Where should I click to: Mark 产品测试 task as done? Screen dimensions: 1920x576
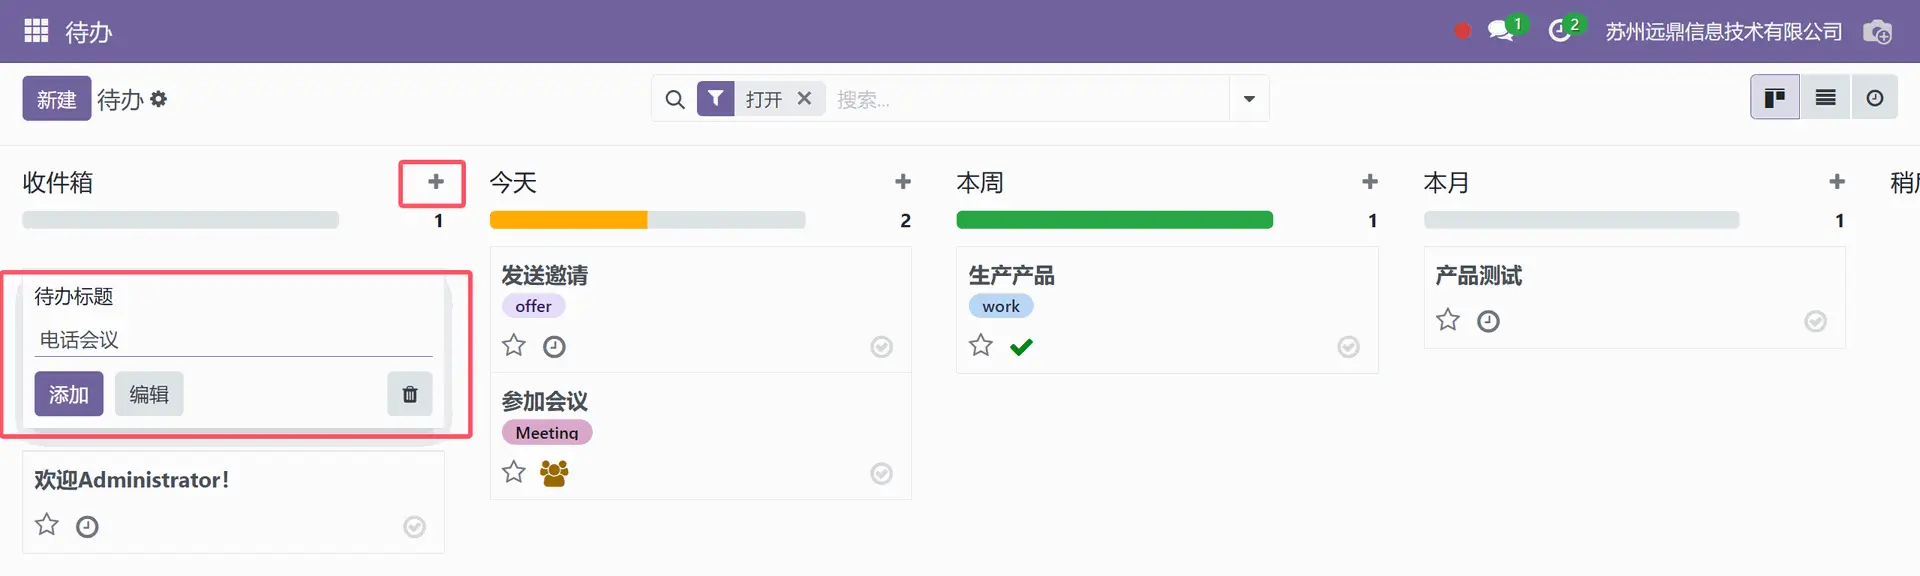click(1815, 321)
